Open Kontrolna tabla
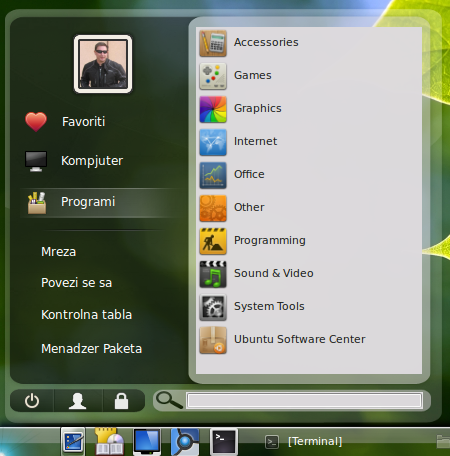The image size is (450, 456). coord(86,315)
